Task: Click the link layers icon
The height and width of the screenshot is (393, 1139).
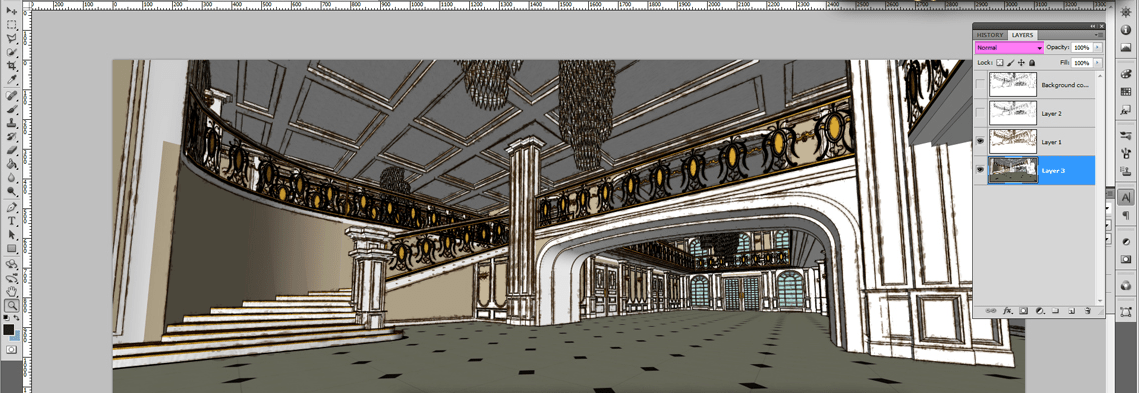Action: point(992,310)
